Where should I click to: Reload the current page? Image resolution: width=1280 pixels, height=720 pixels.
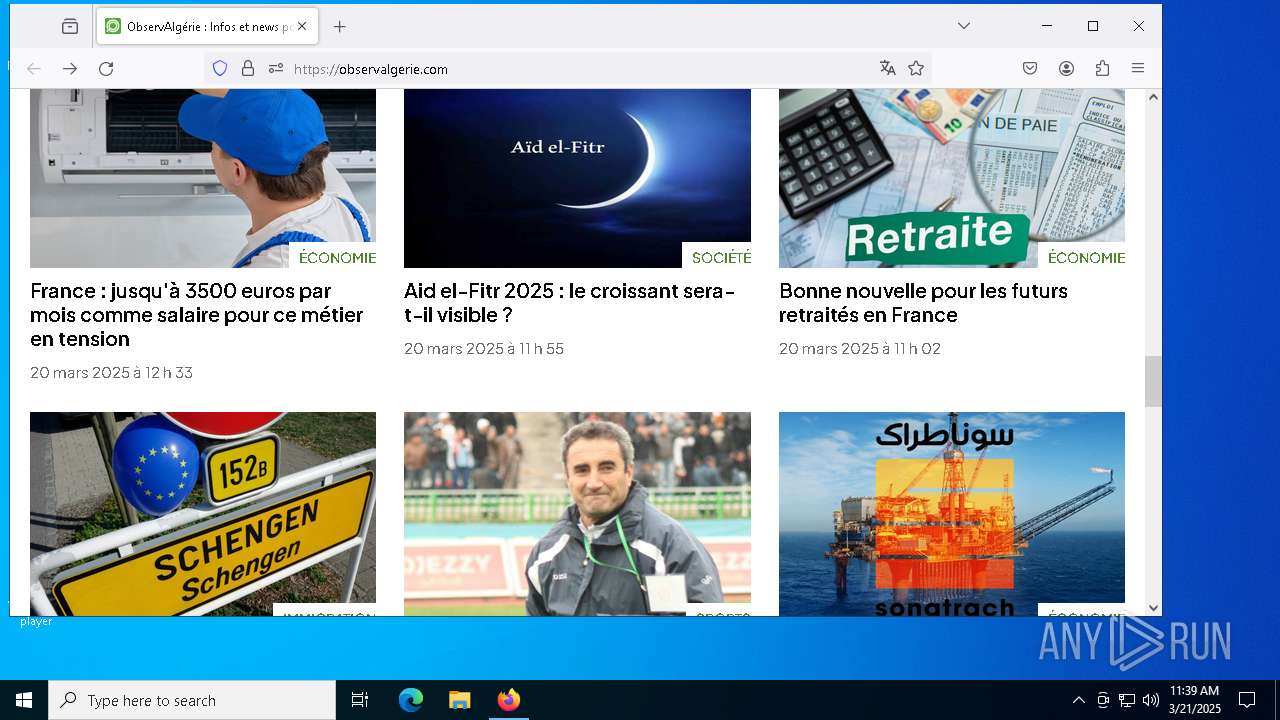(x=106, y=69)
